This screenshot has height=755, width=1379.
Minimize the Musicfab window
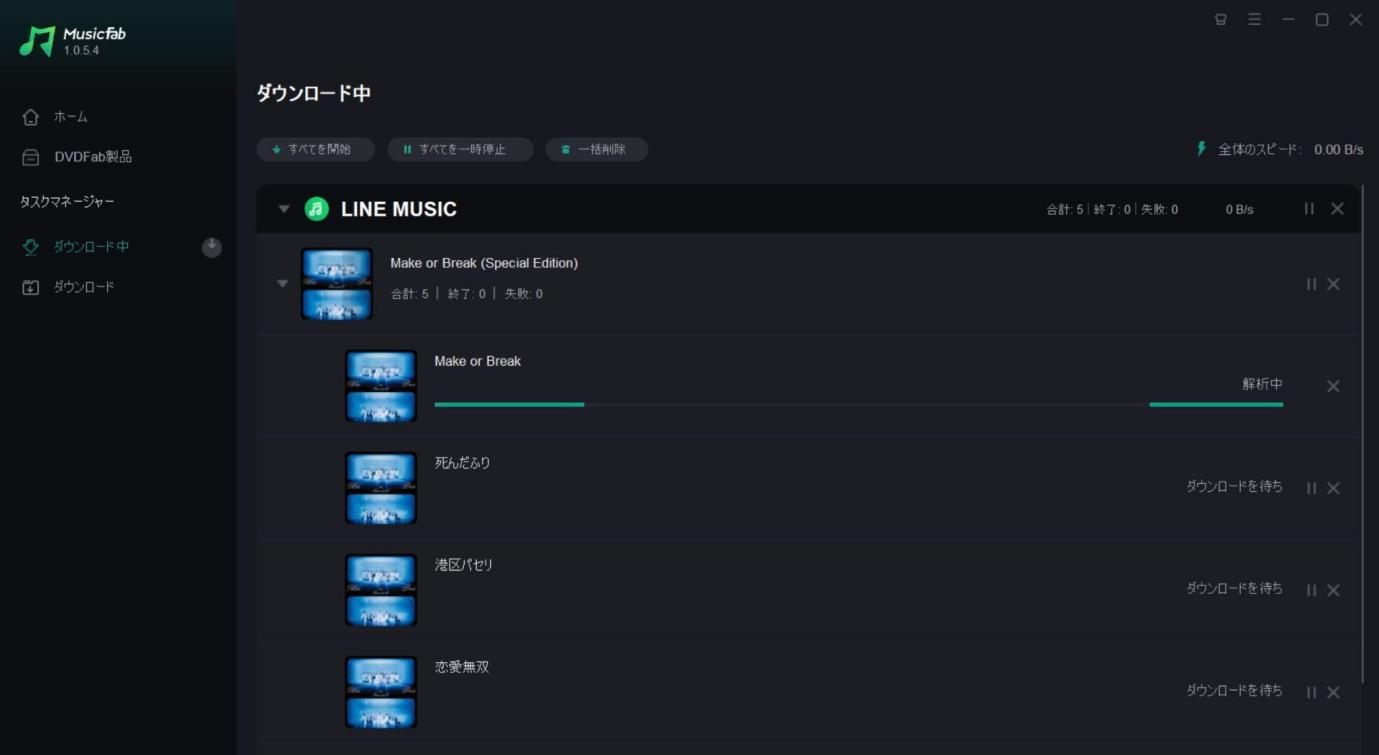(x=1288, y=19)
